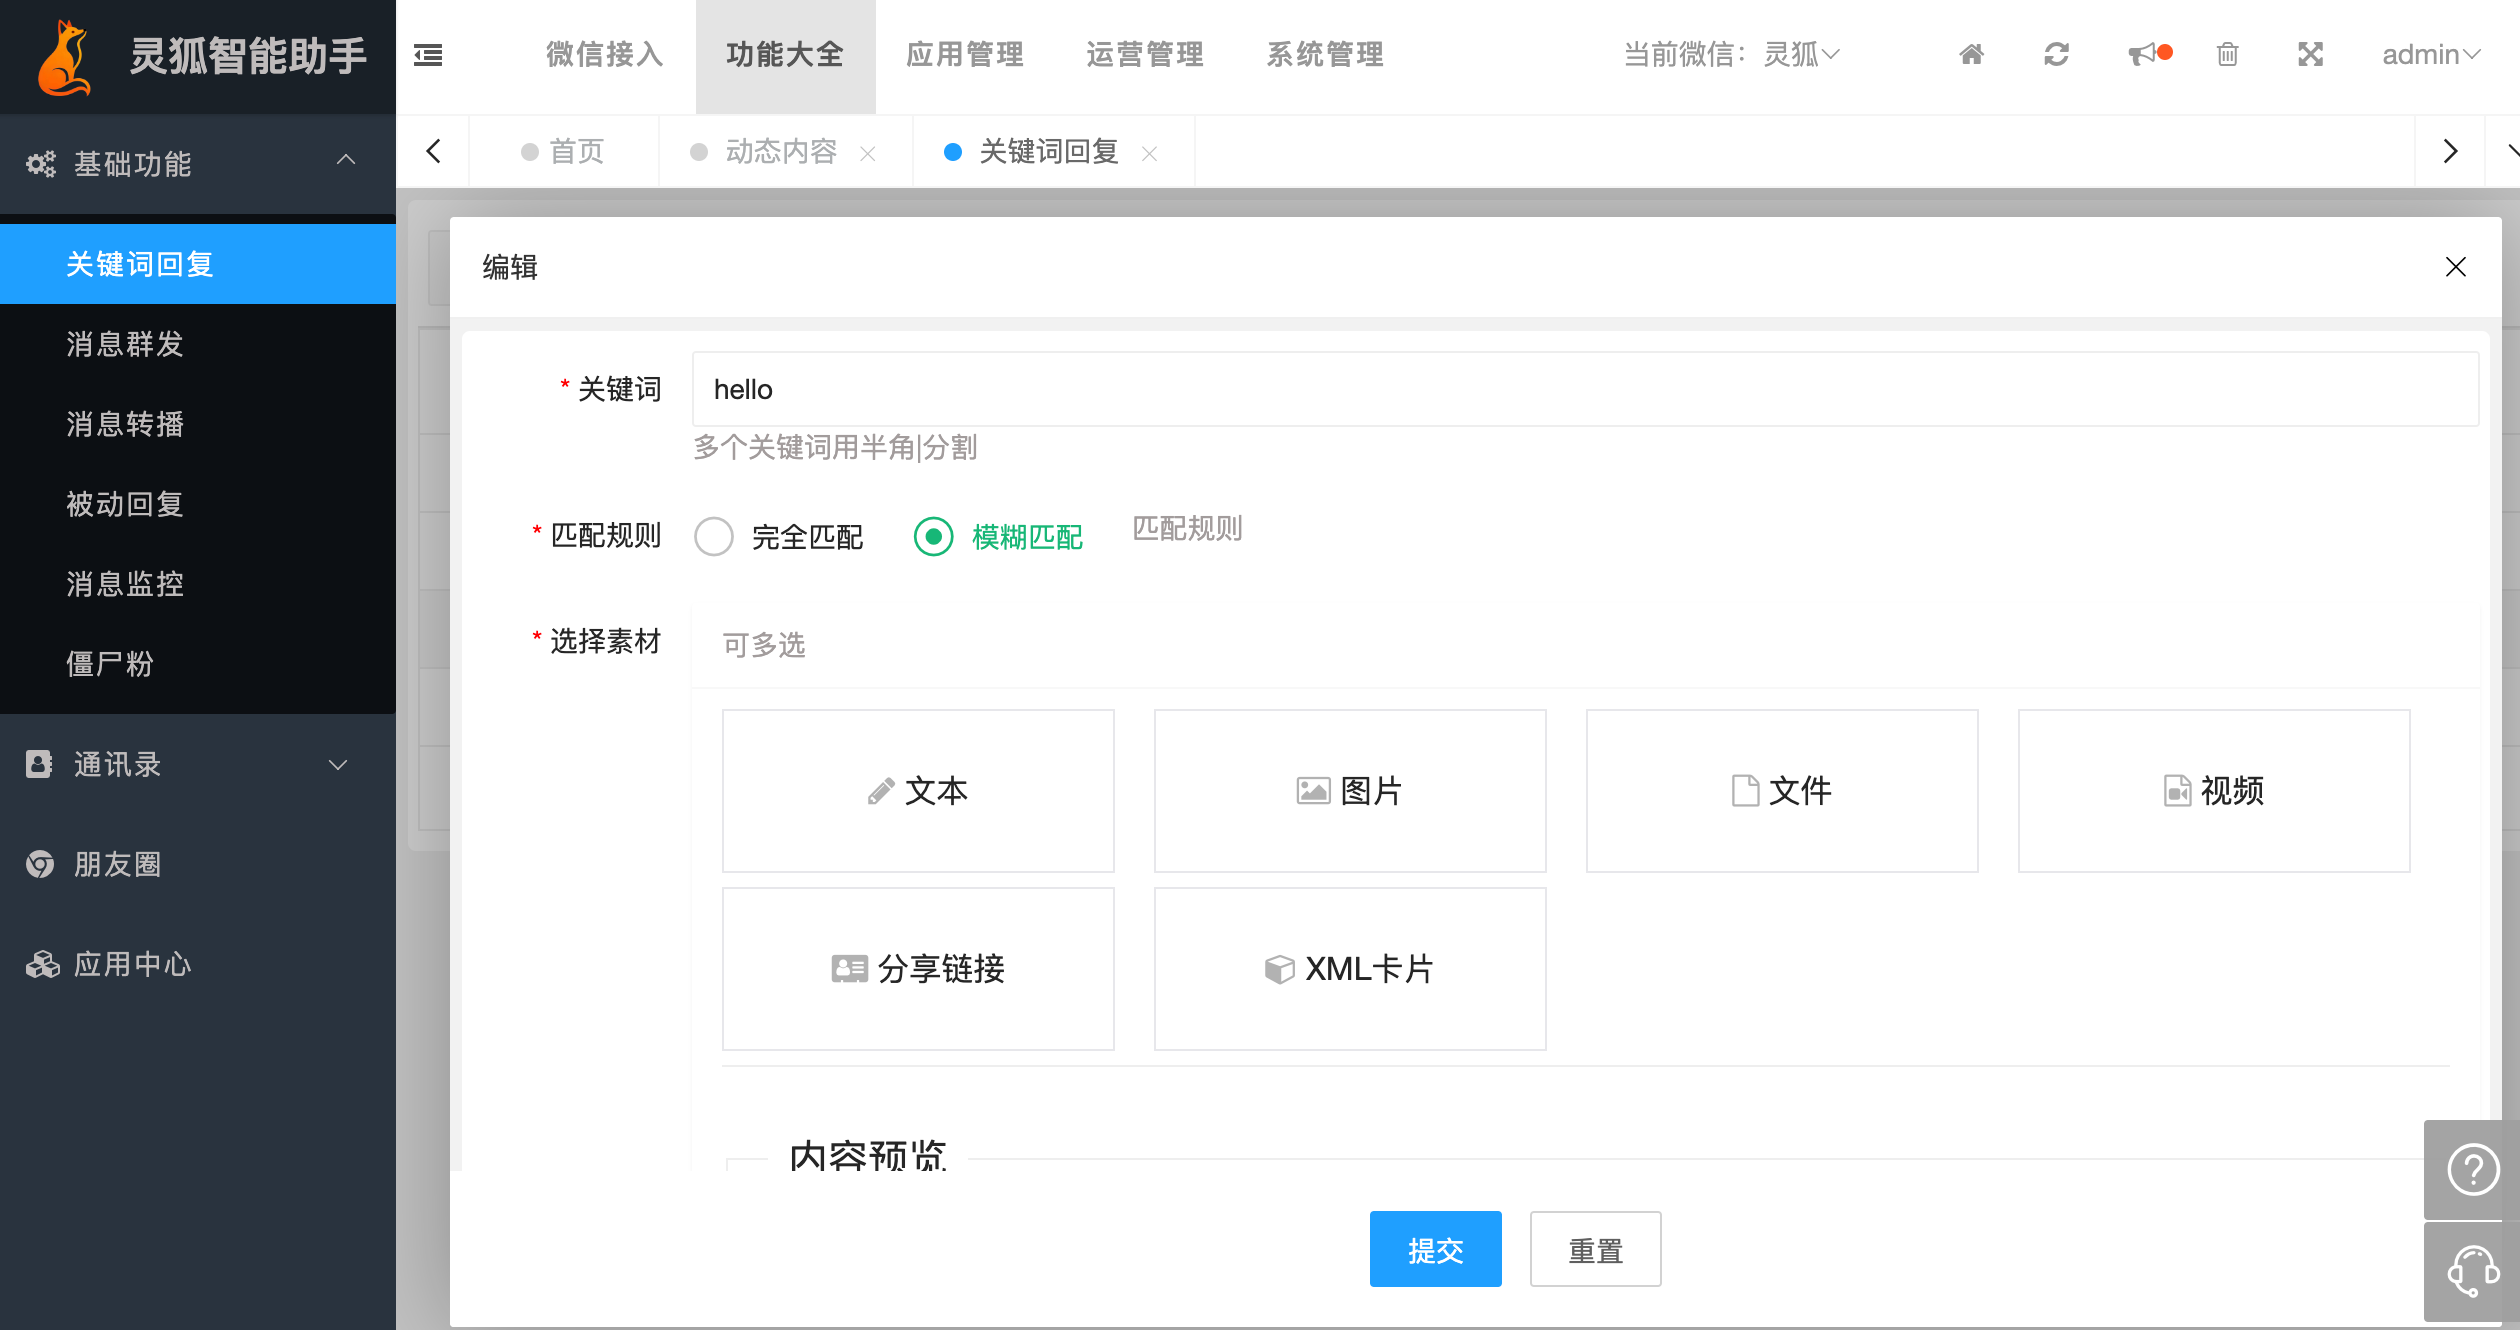Screen dimensions: 2520x1330
Task: Click the refresh icon in top bar
Action: (x=2056, y=54)
